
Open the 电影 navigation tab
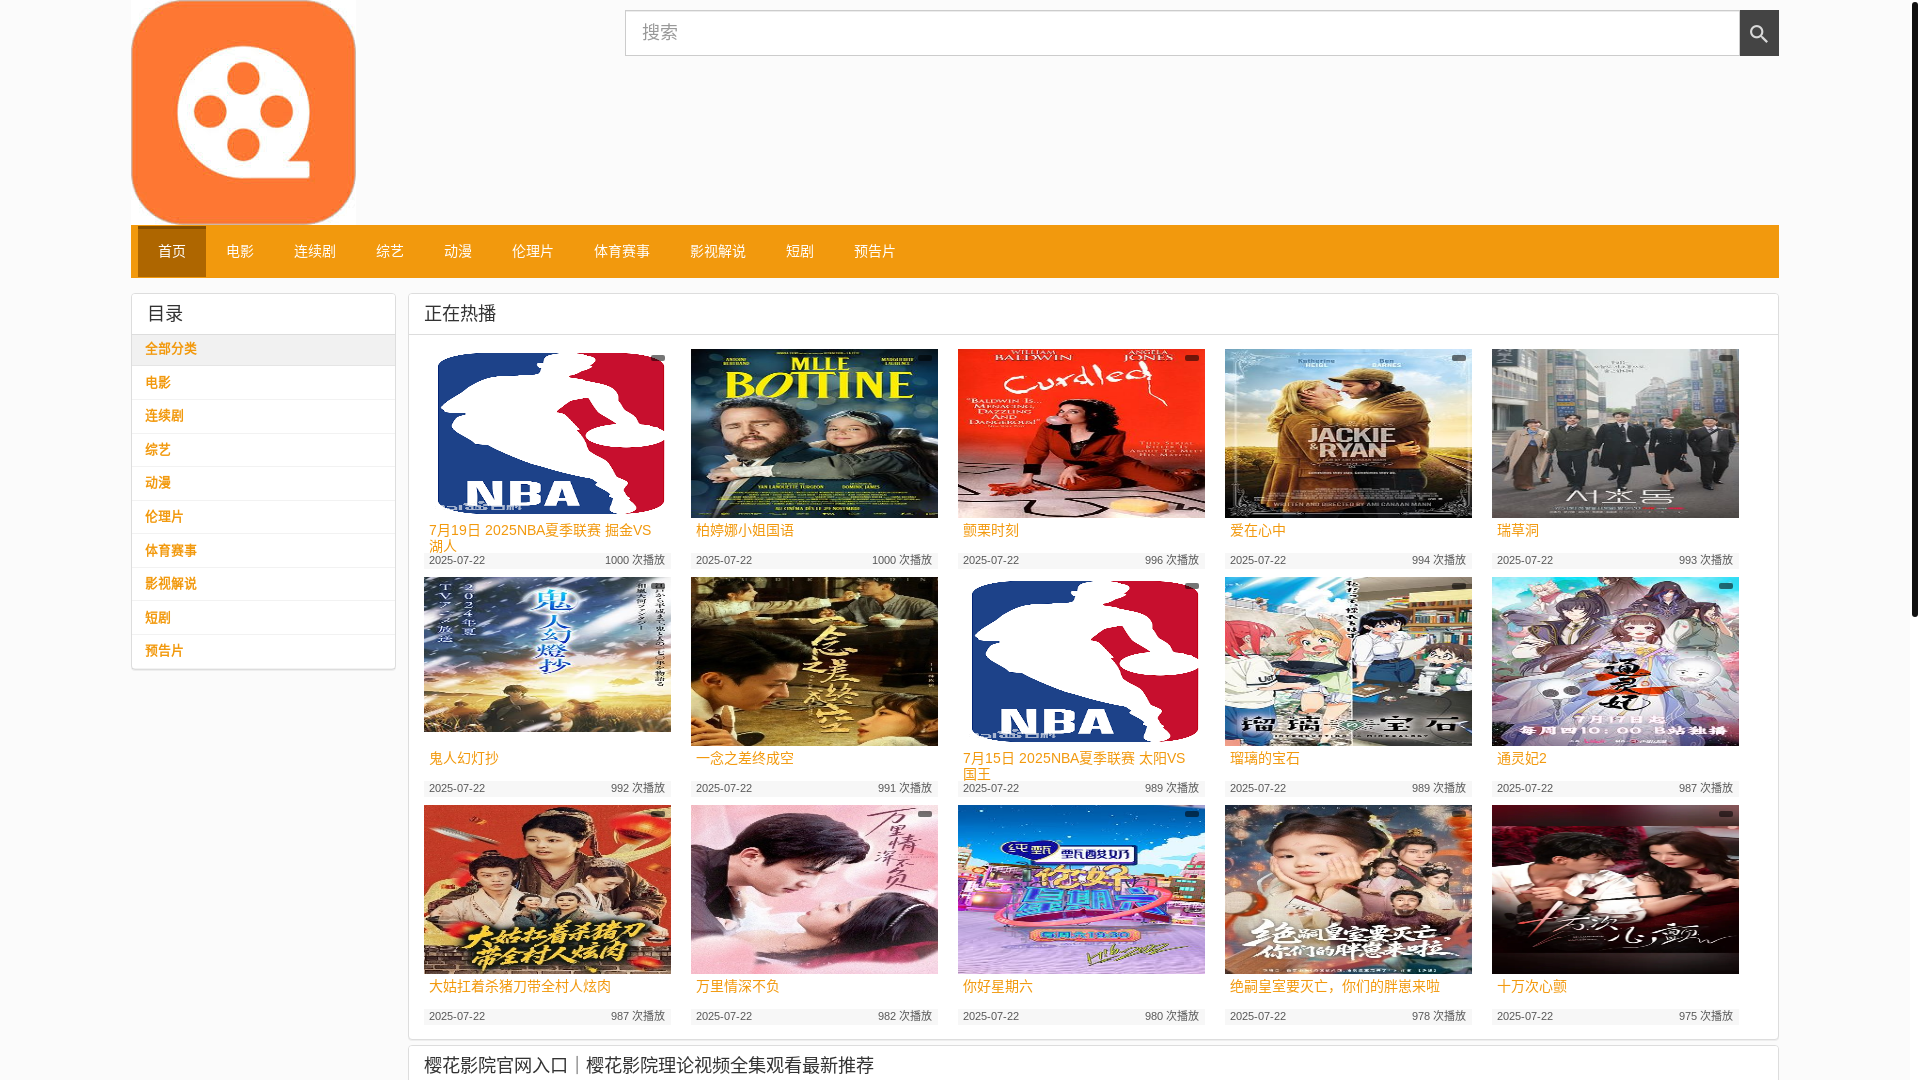pos(240,251)
